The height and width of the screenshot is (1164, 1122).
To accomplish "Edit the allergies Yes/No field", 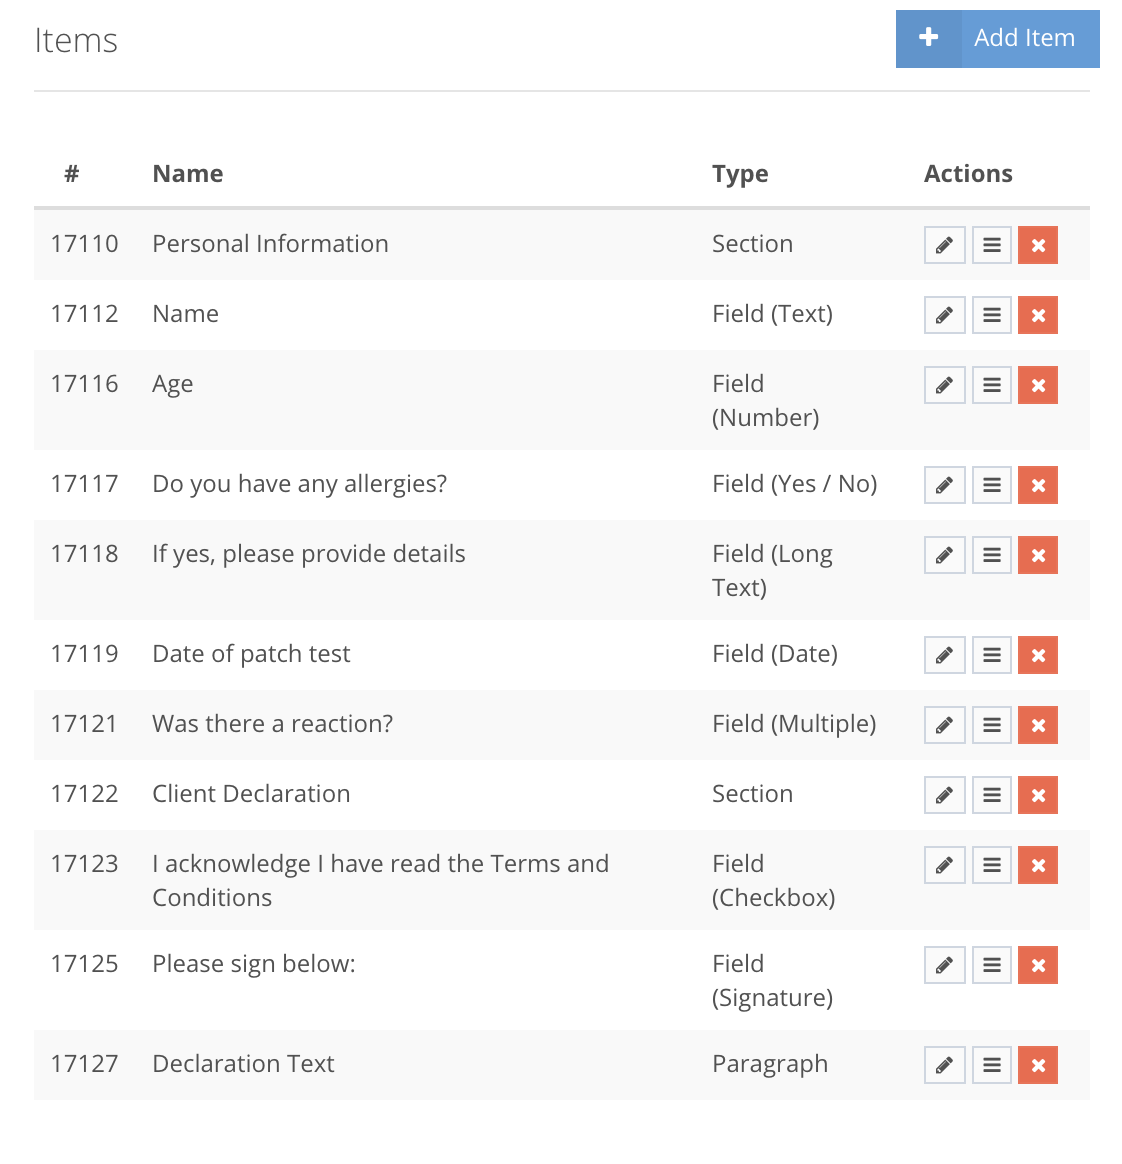I will [944, 485].
